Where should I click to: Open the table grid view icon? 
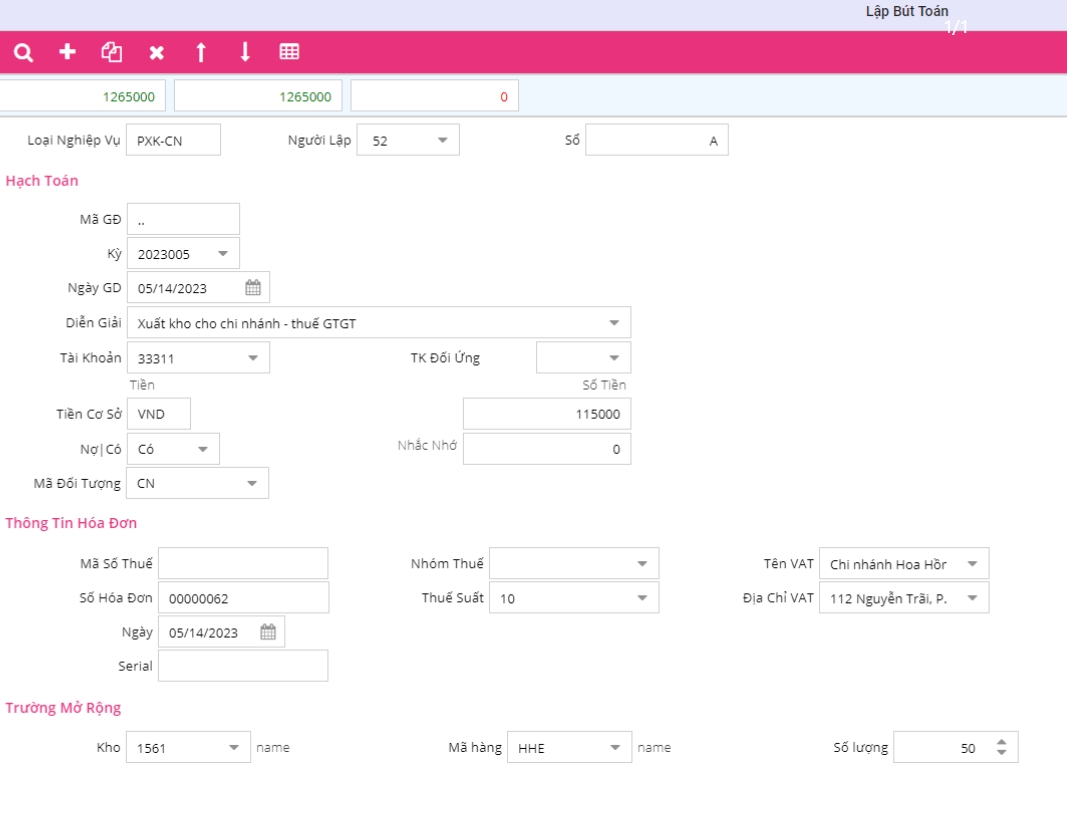tap(289, 52)
